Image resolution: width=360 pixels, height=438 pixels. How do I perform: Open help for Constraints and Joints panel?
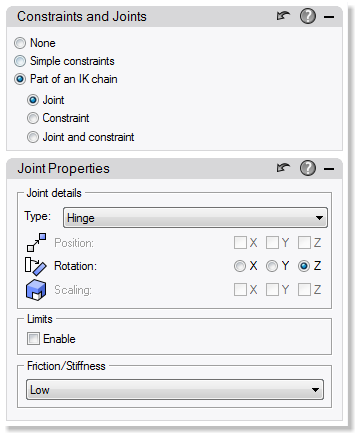(x=308, y=16)
